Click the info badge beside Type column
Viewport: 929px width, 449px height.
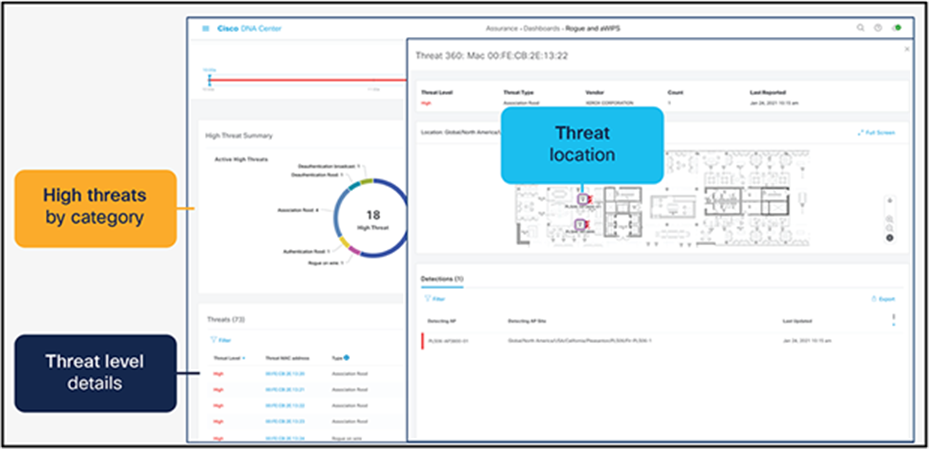click(346, 358)
